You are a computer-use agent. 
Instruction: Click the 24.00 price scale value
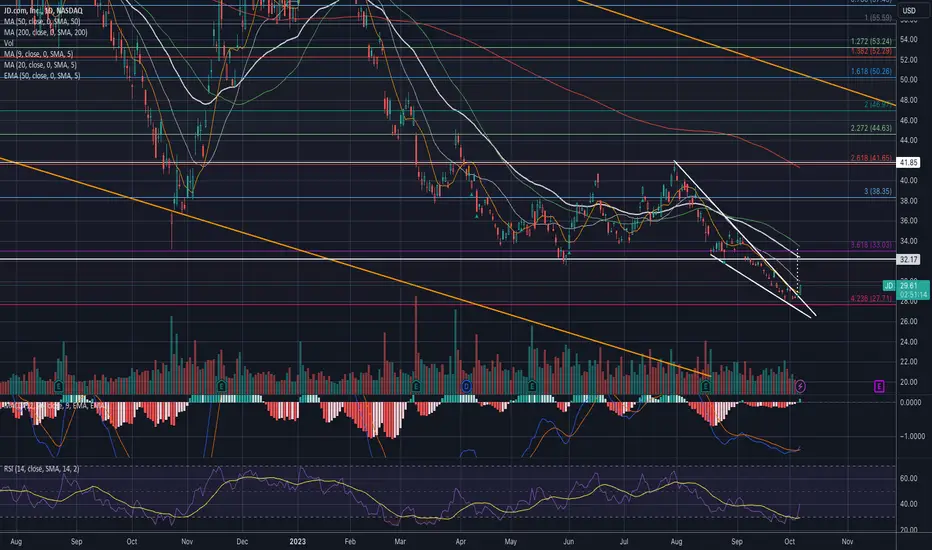click(908, 342)
